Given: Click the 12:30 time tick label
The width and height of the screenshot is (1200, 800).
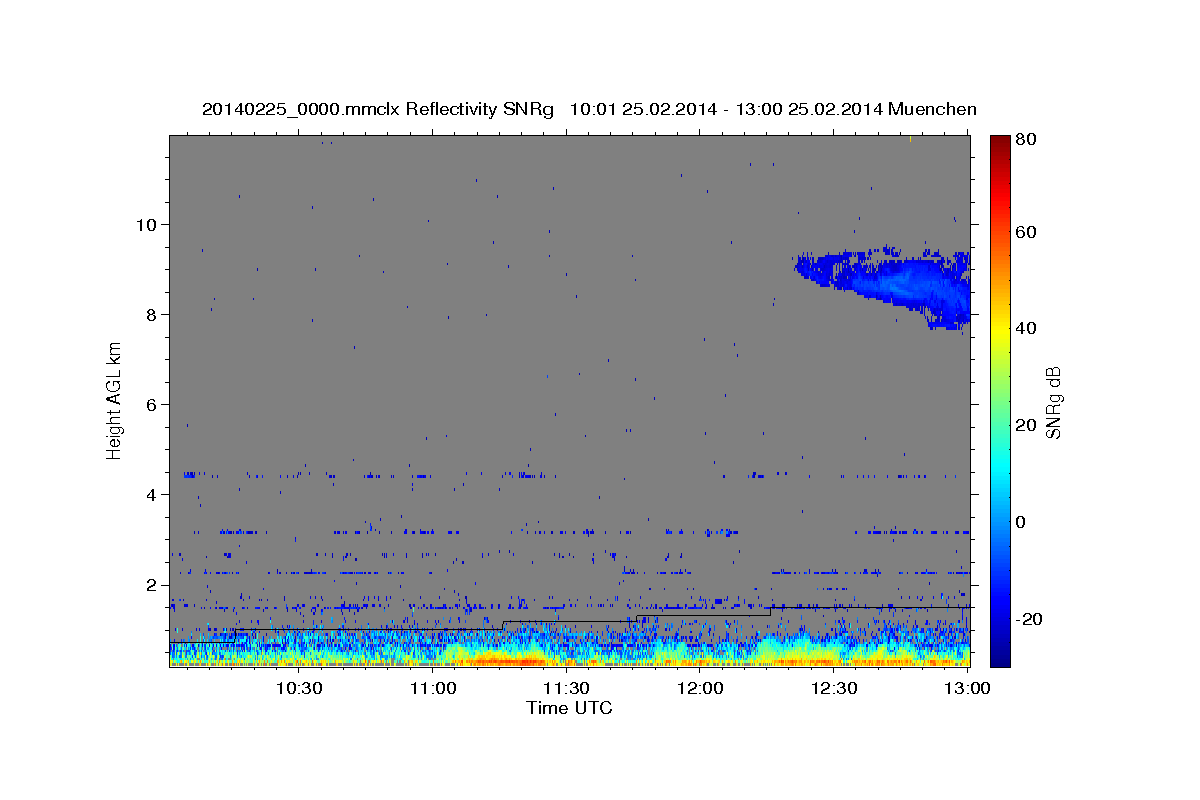Looking at the screenshot, I should pos(834,688).
